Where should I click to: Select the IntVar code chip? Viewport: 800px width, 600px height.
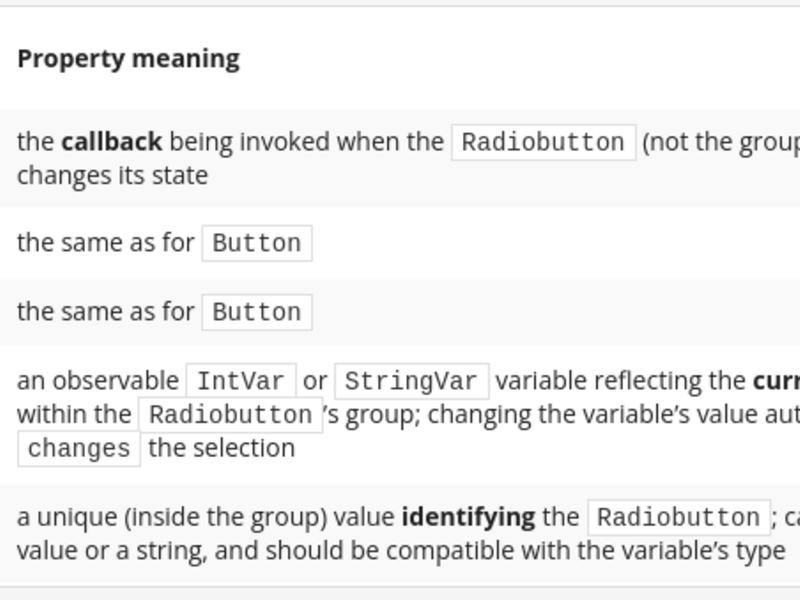[x=241, y=381]
